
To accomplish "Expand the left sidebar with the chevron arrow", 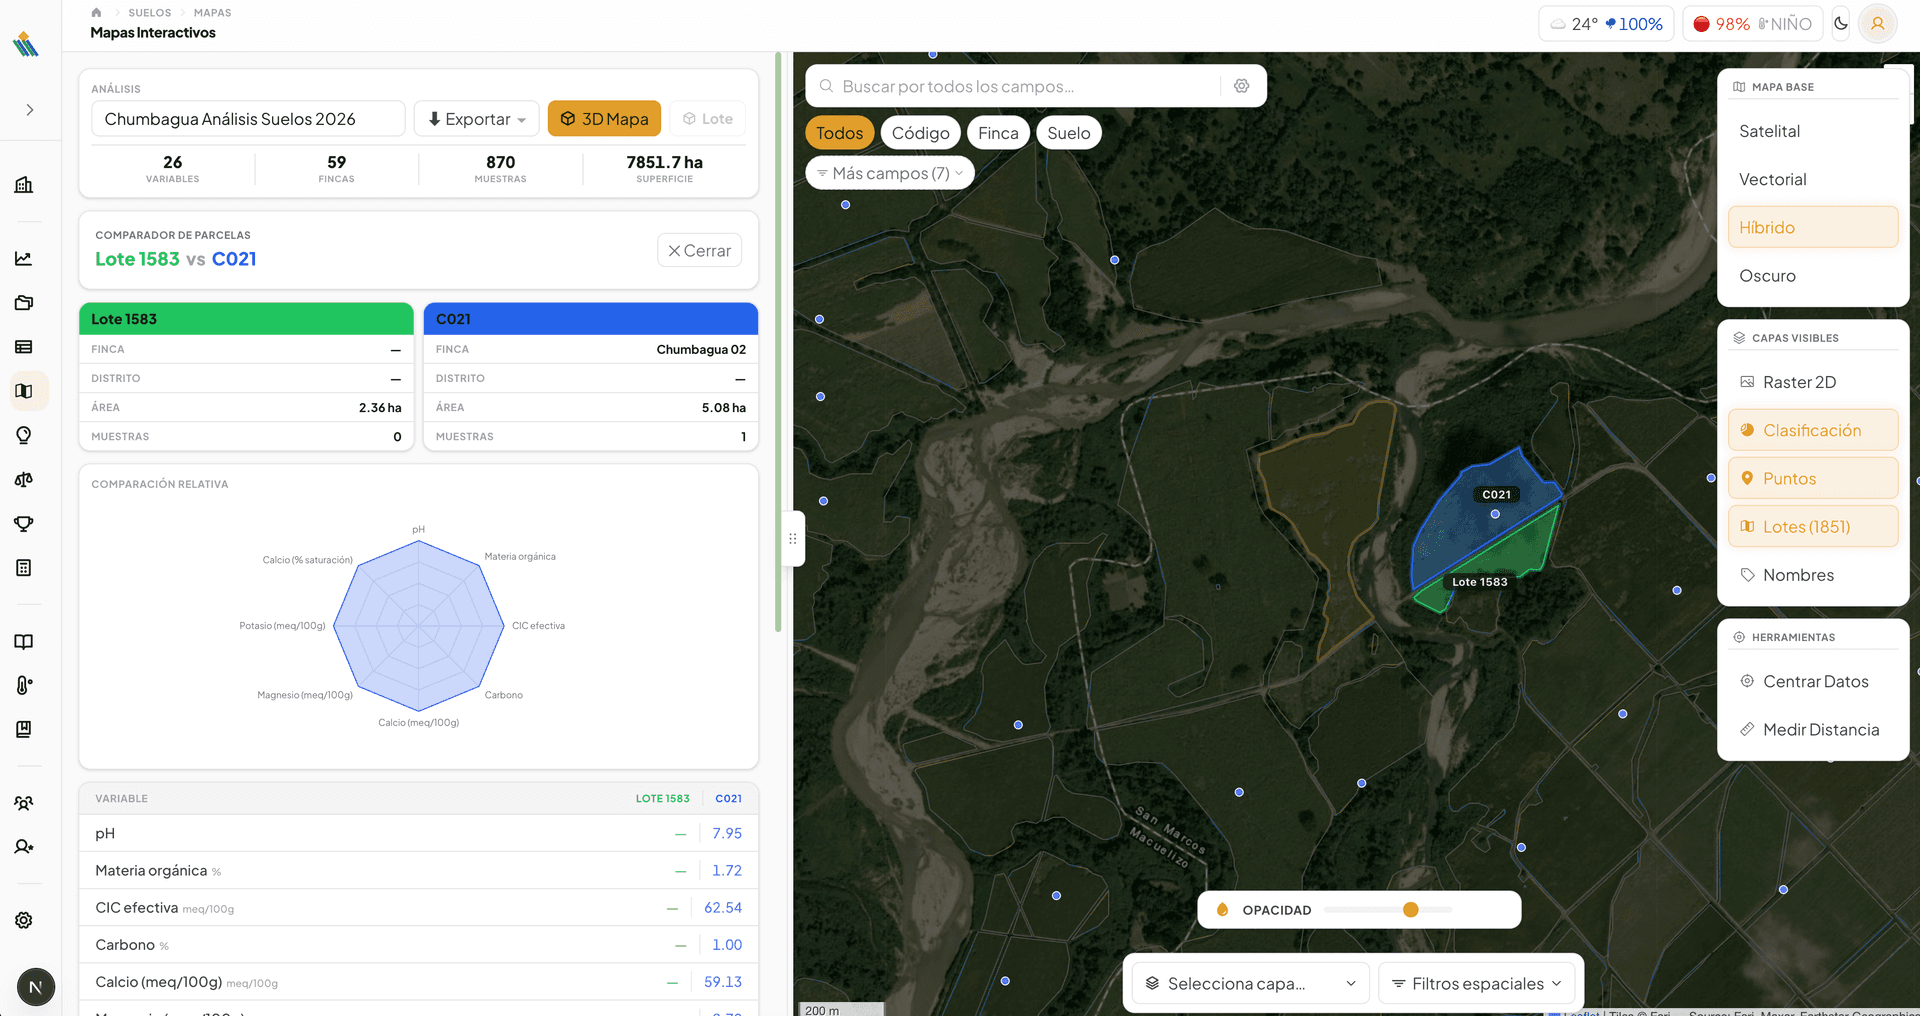I will pyautogui.click(x=30, y=110).
